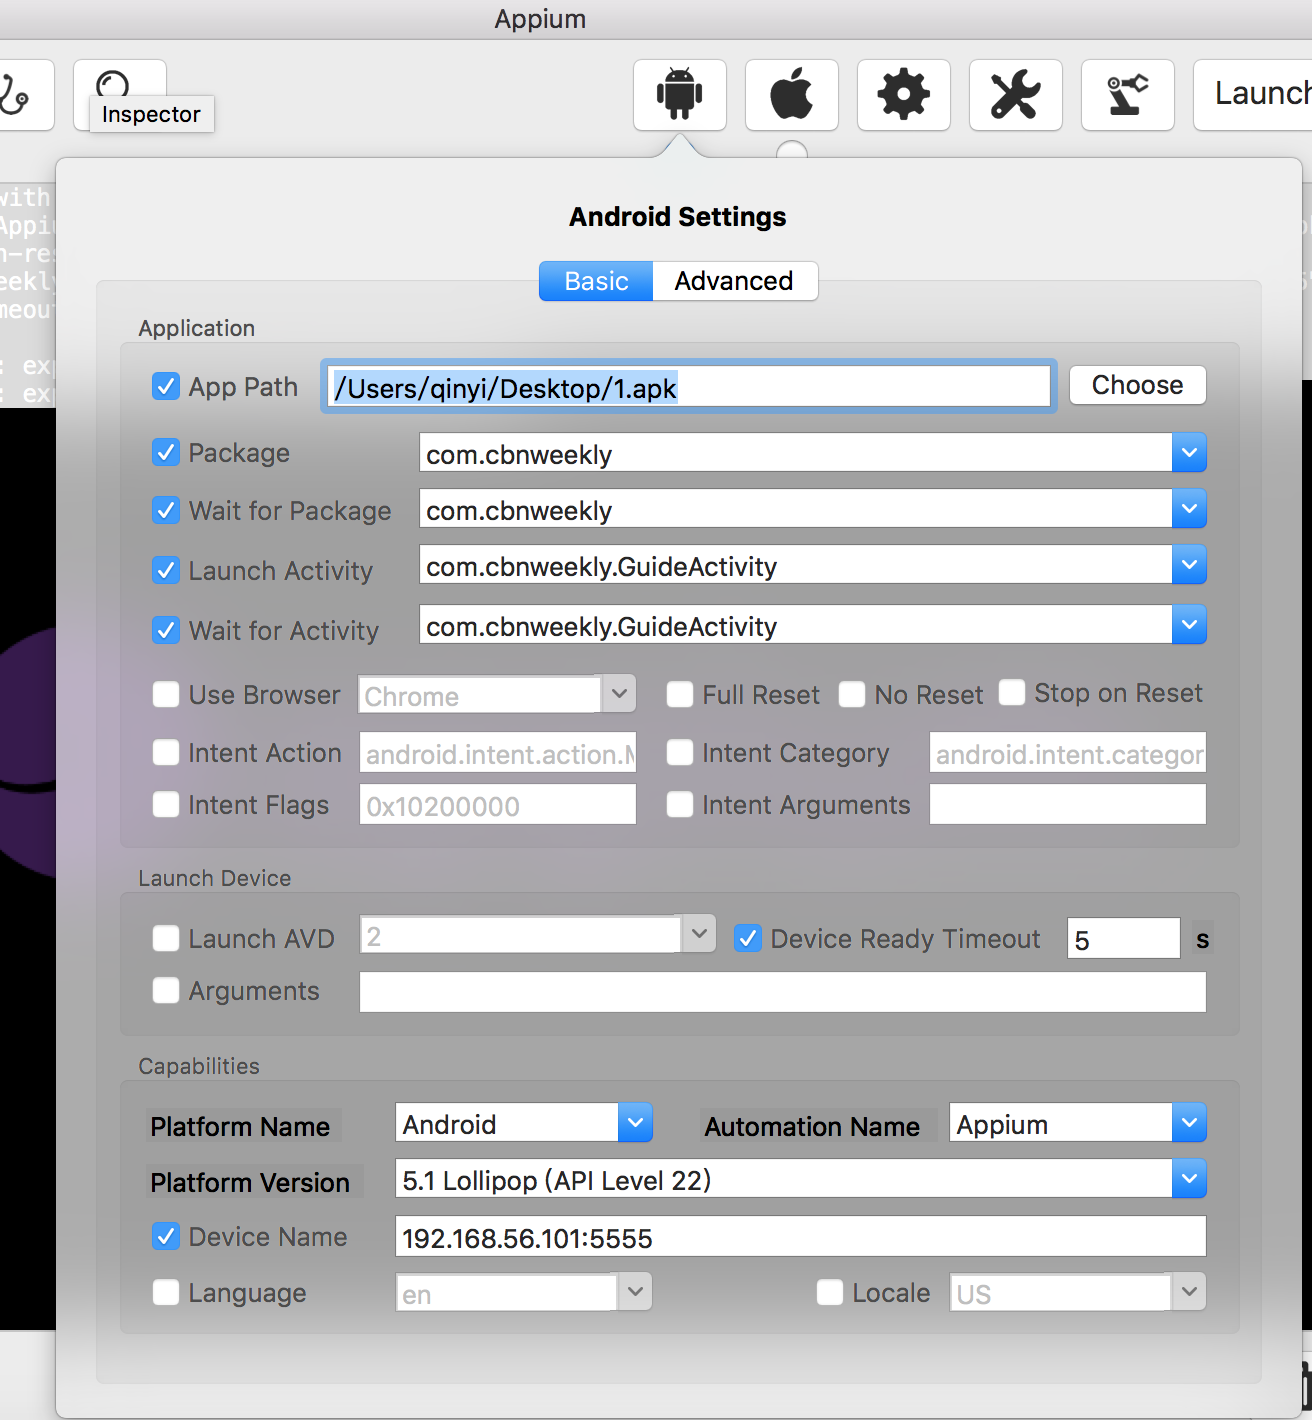This screenshot has height=1420, width=1312.
Task: Enable the No Reset checkbox
Action: 852,694
